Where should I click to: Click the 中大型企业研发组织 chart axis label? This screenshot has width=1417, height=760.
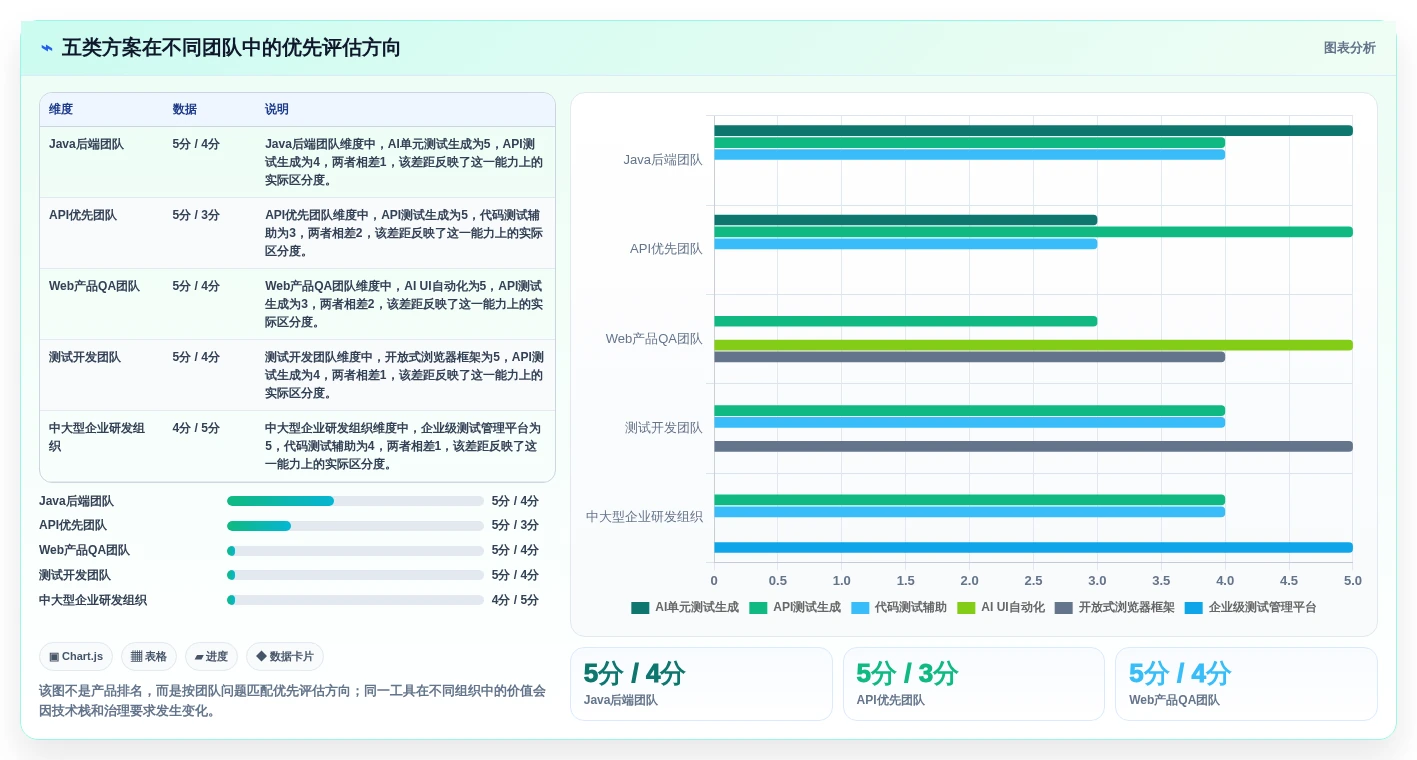pos(644,517)
